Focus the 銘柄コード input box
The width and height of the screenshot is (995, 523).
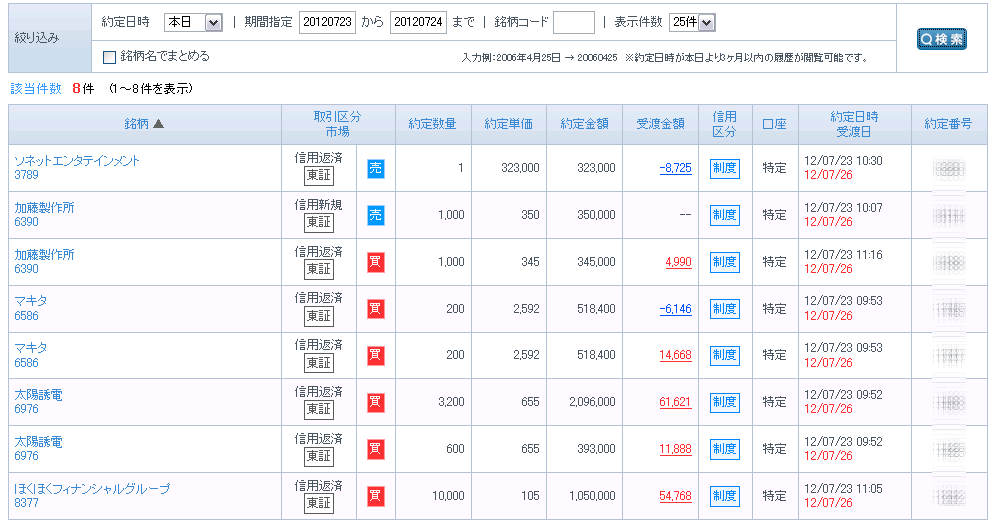click(573, 23)
